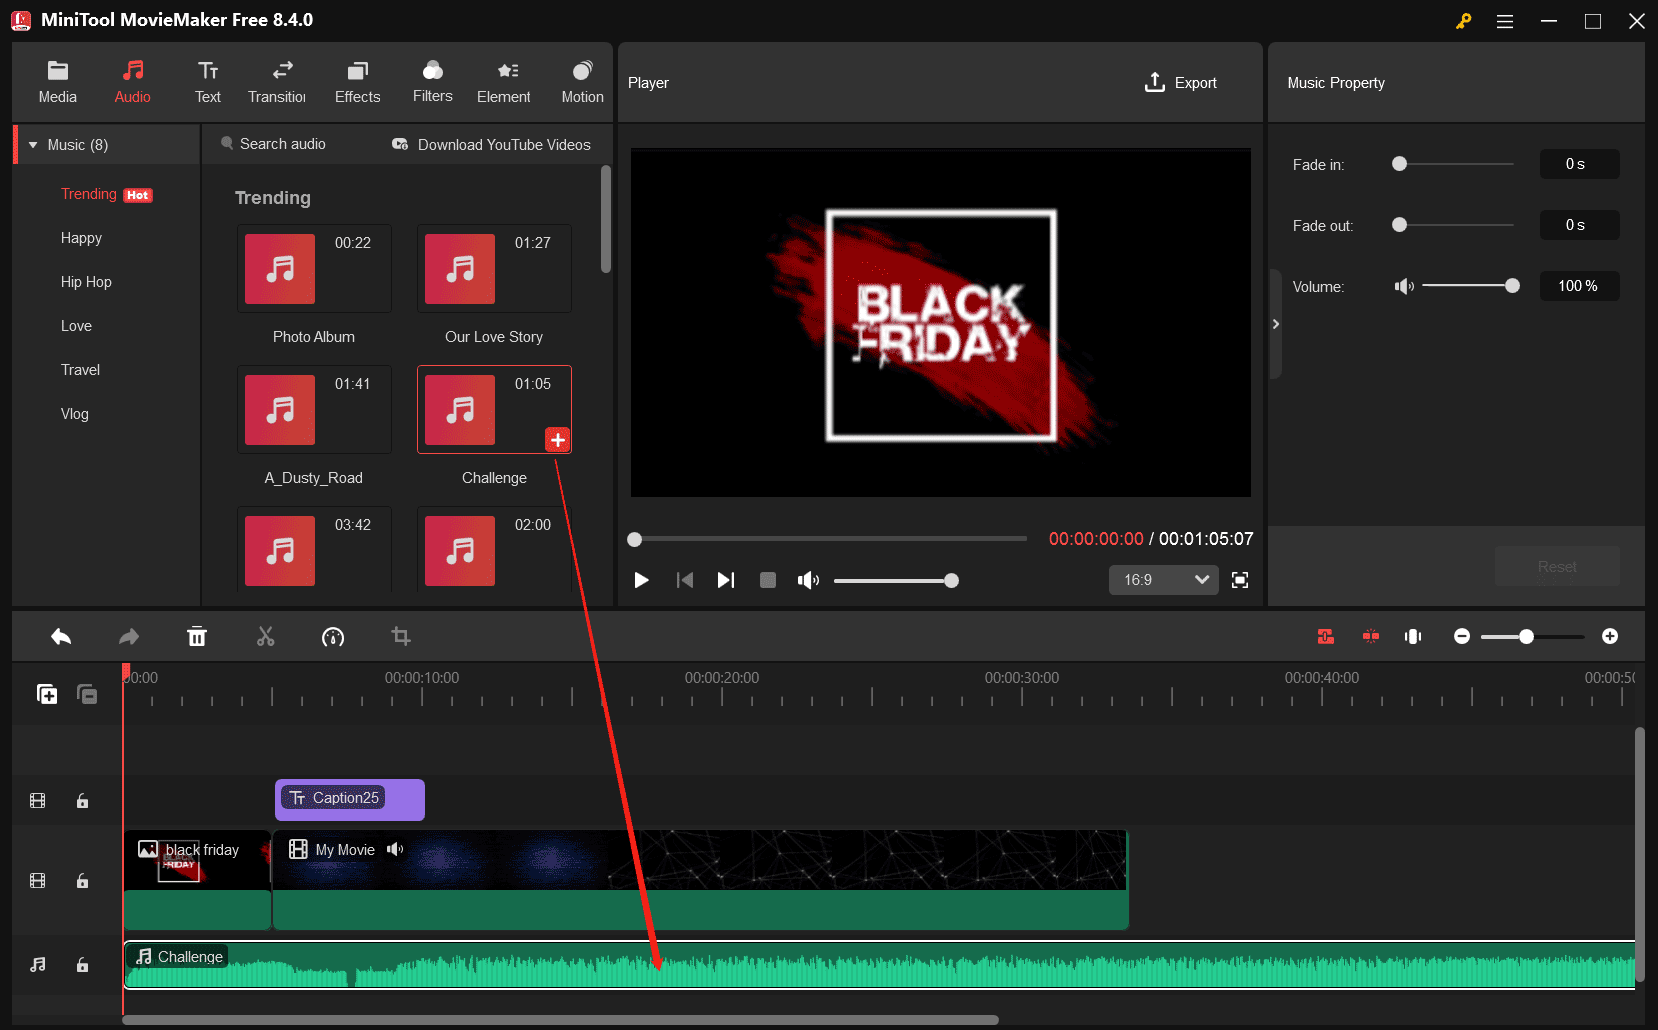Expand the Music Property side panel arrow

tap(1276, 324)
